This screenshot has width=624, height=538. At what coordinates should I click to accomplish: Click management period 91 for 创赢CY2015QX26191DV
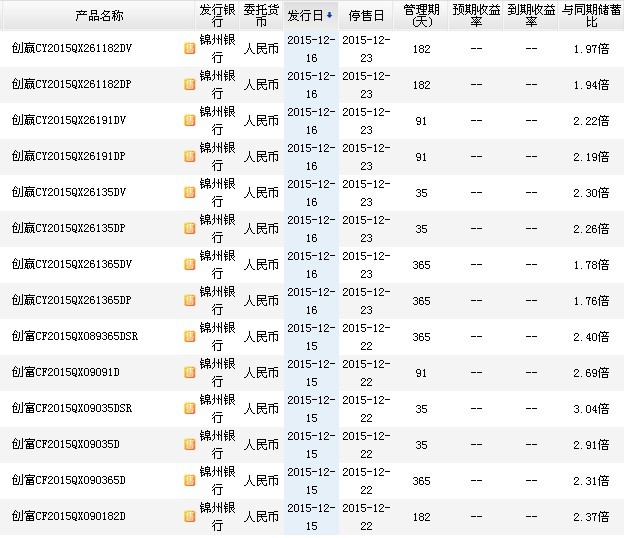pos(421,121)
